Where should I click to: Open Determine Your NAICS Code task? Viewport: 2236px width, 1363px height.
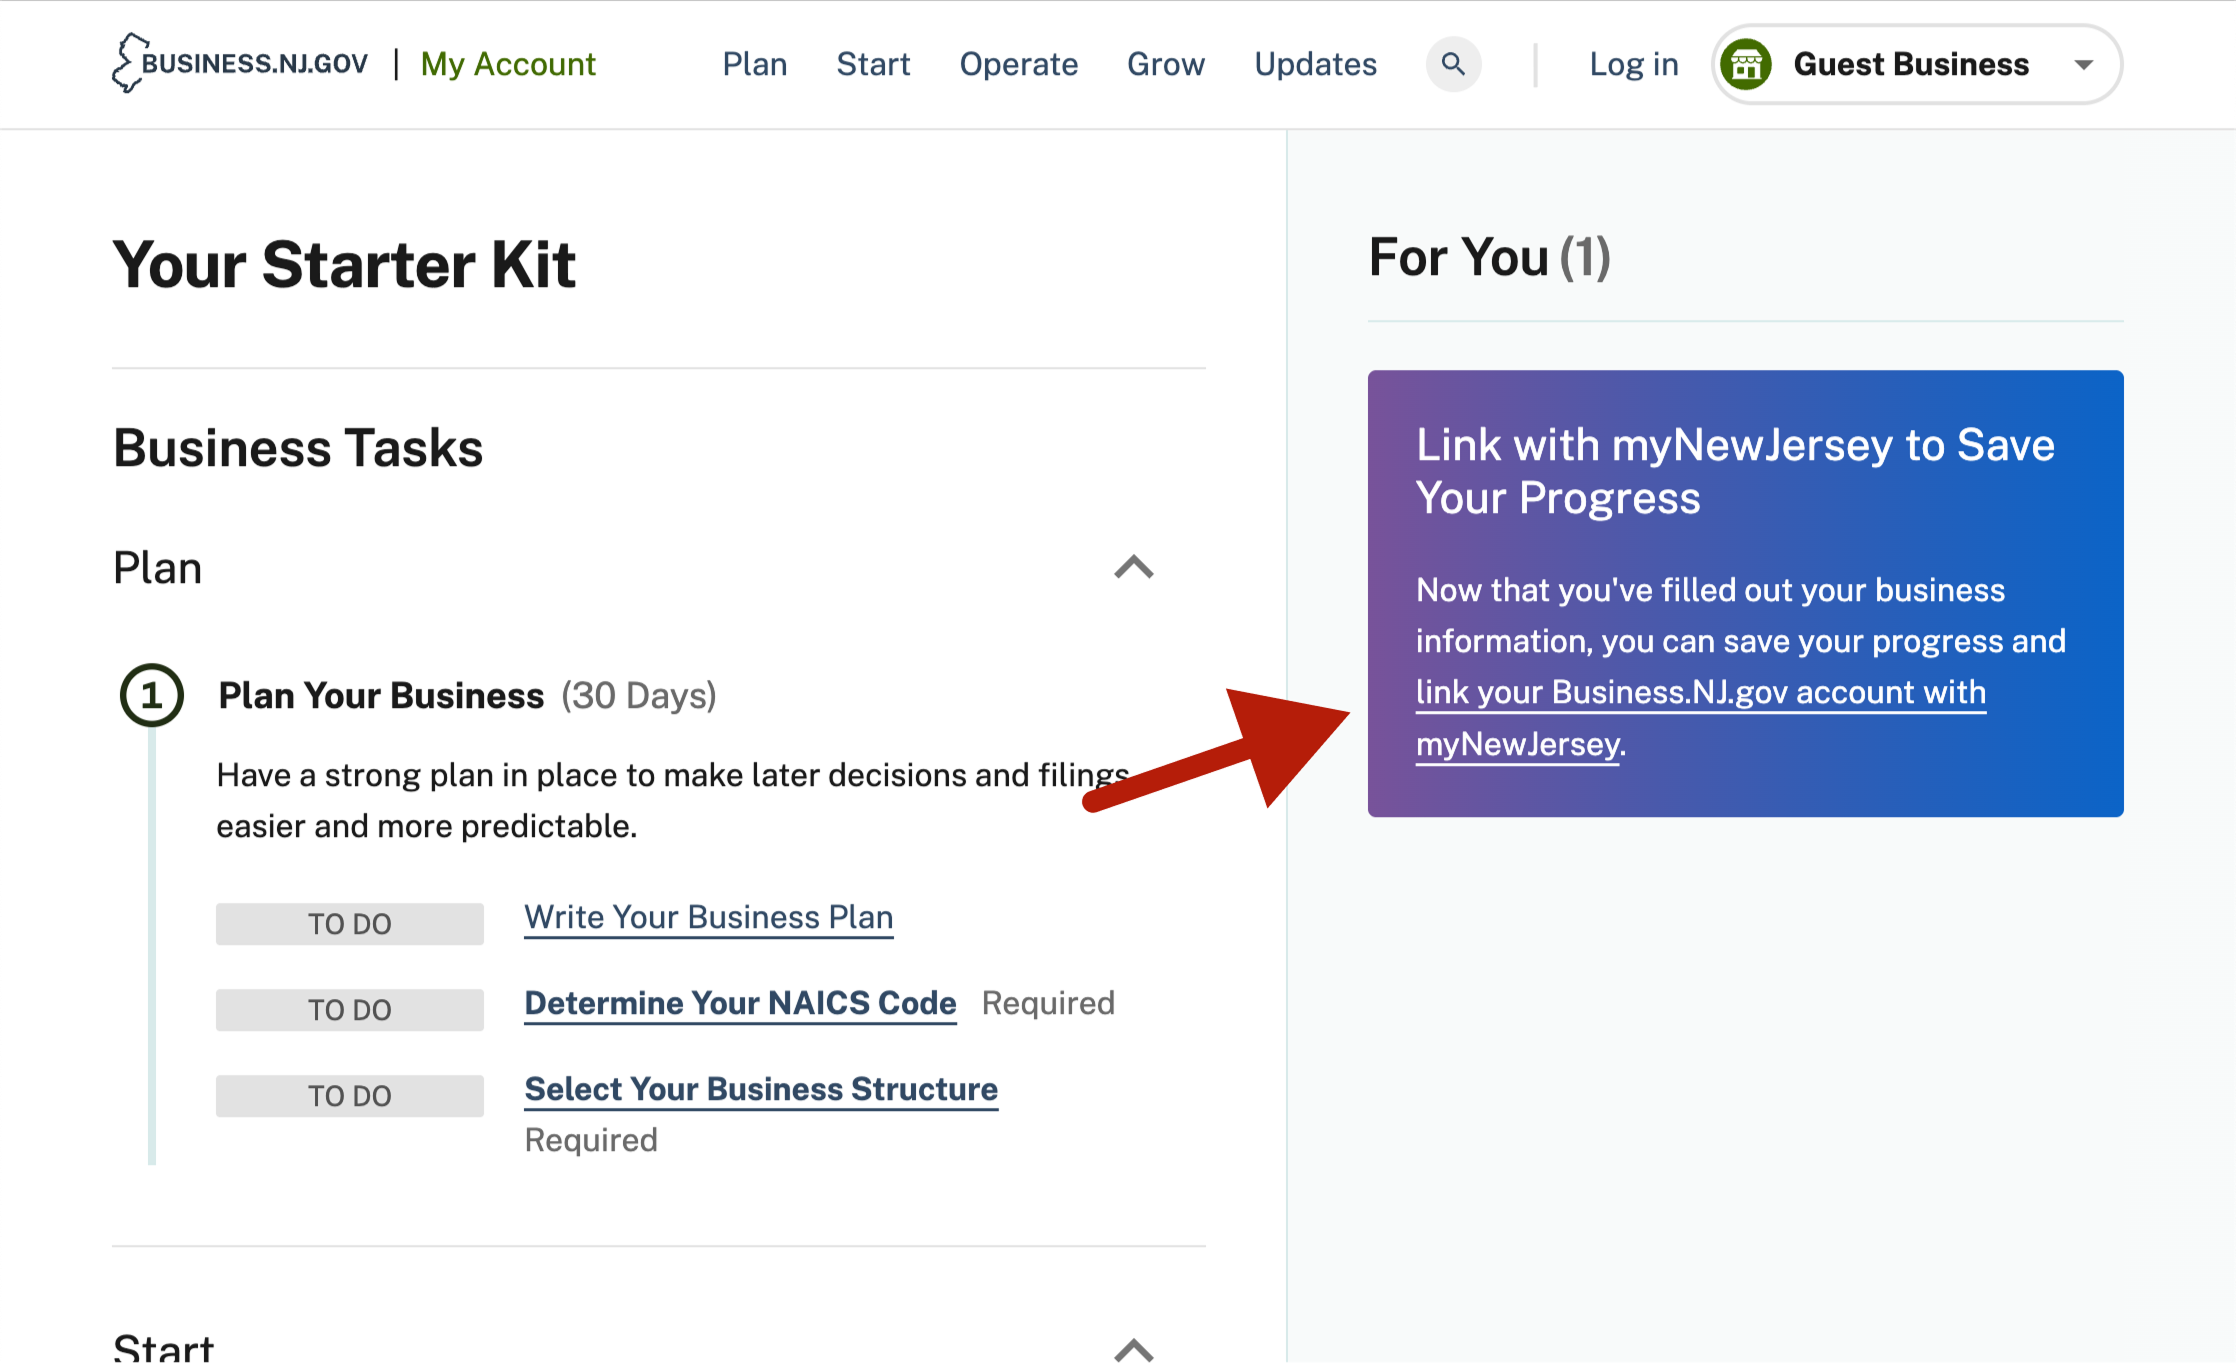click(x=741, y=1003)
